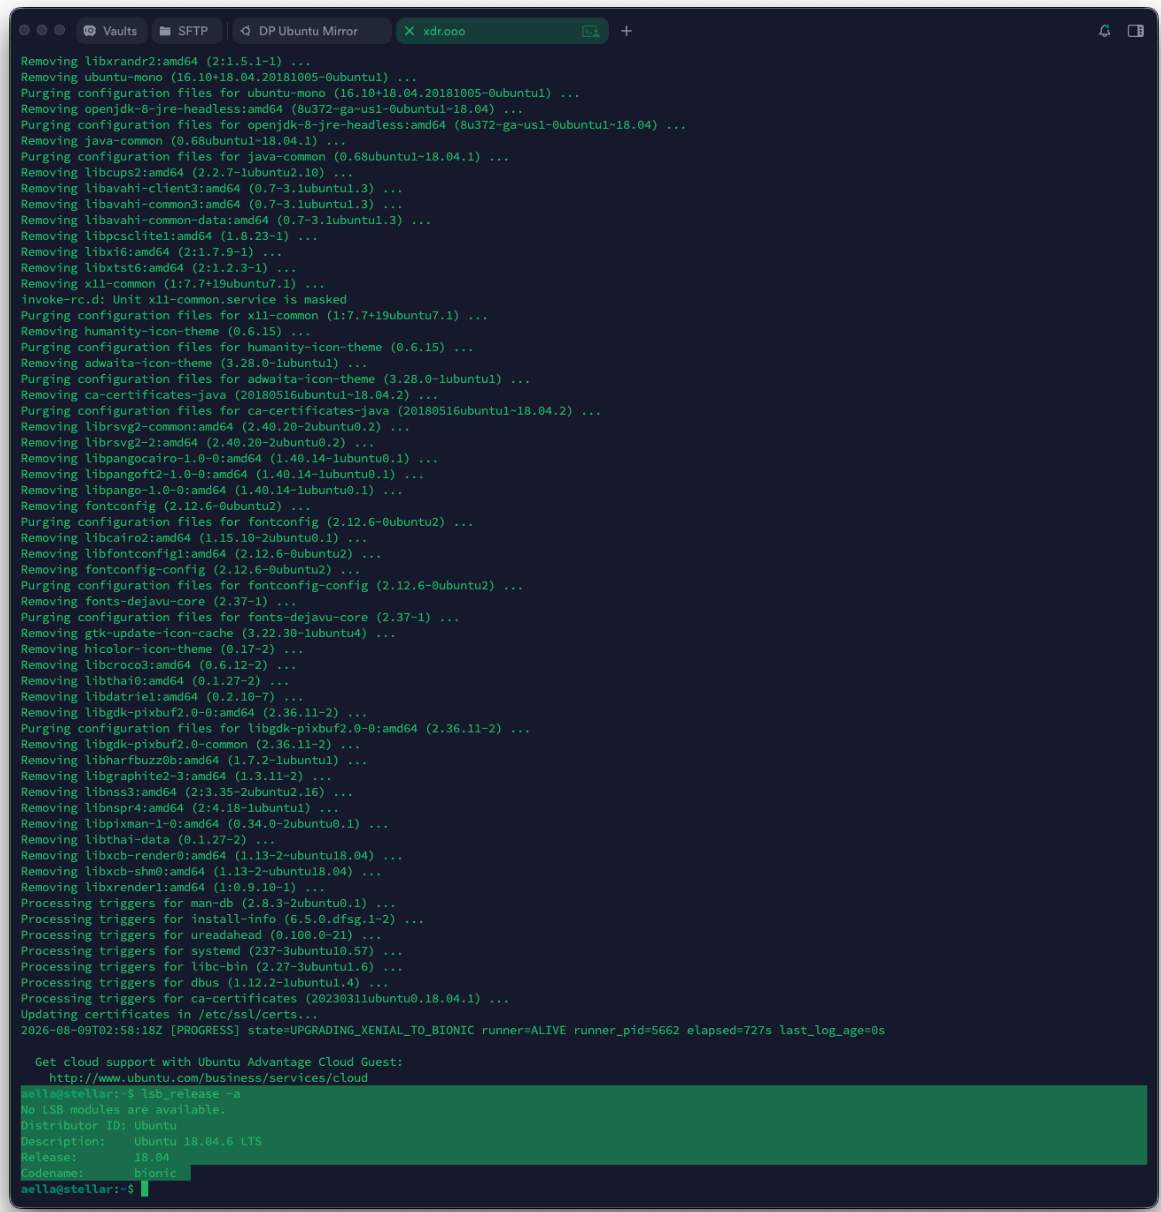Click the Ubuntu cloud services URL
The height and width of the screenshot is (1212, 1161).
[x=208, y=1078]
